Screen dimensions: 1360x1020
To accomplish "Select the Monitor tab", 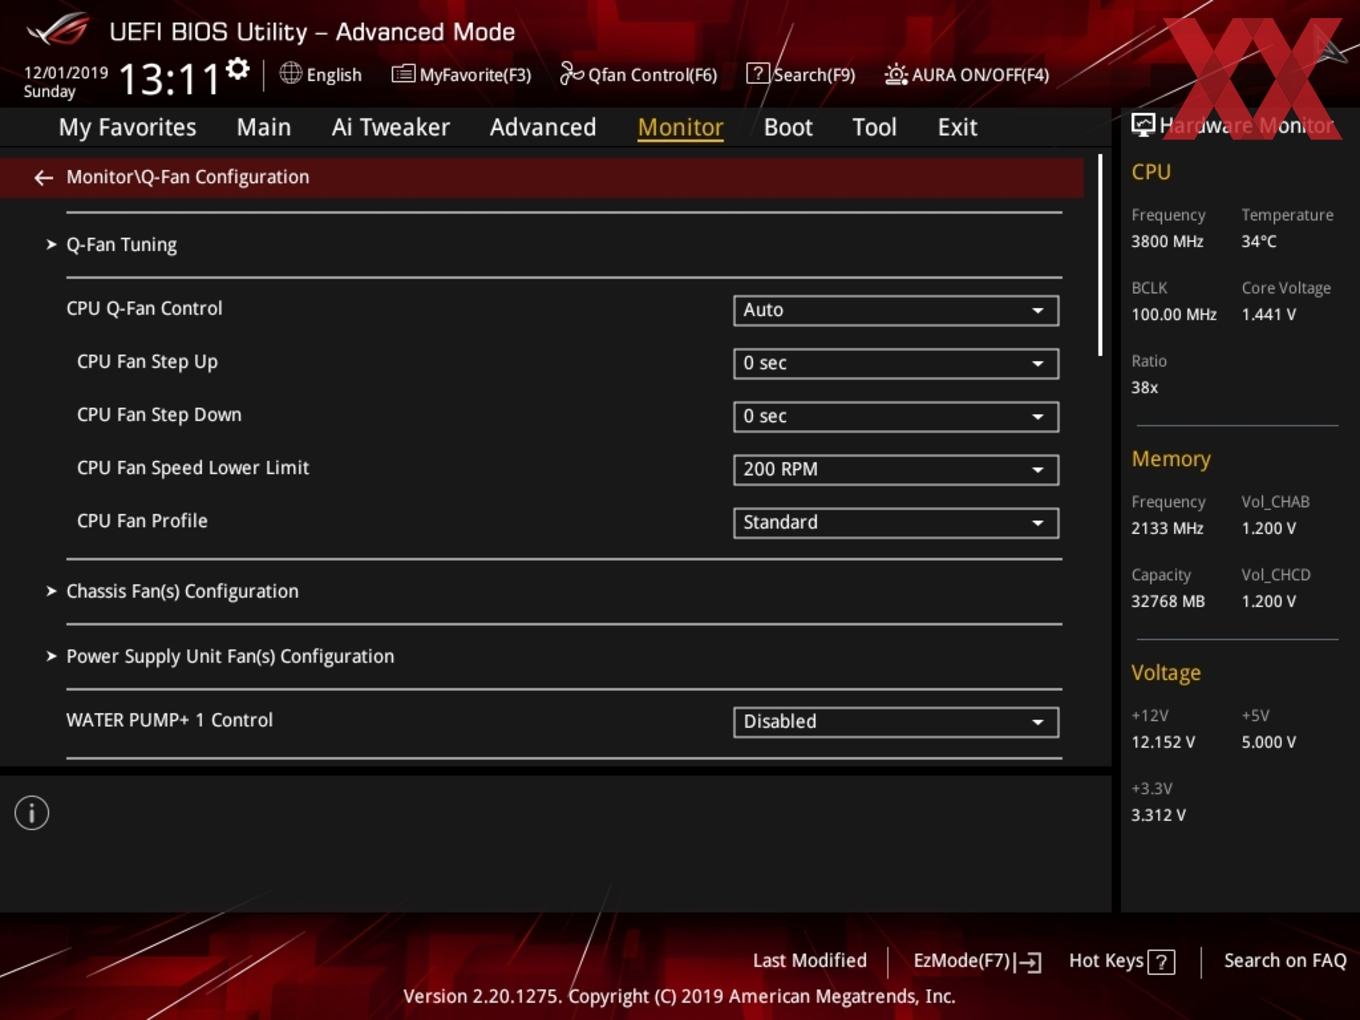I will click(x=680, y=127).
